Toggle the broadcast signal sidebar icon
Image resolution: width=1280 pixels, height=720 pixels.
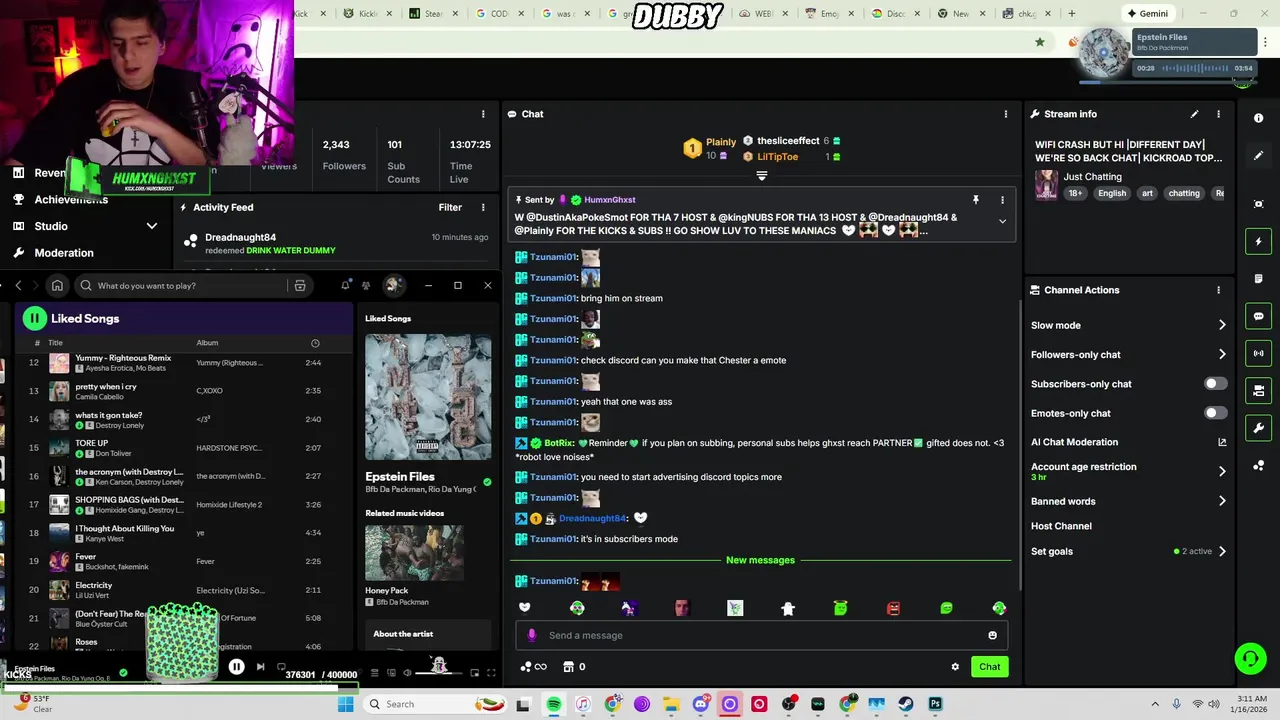coord(1259,353)
